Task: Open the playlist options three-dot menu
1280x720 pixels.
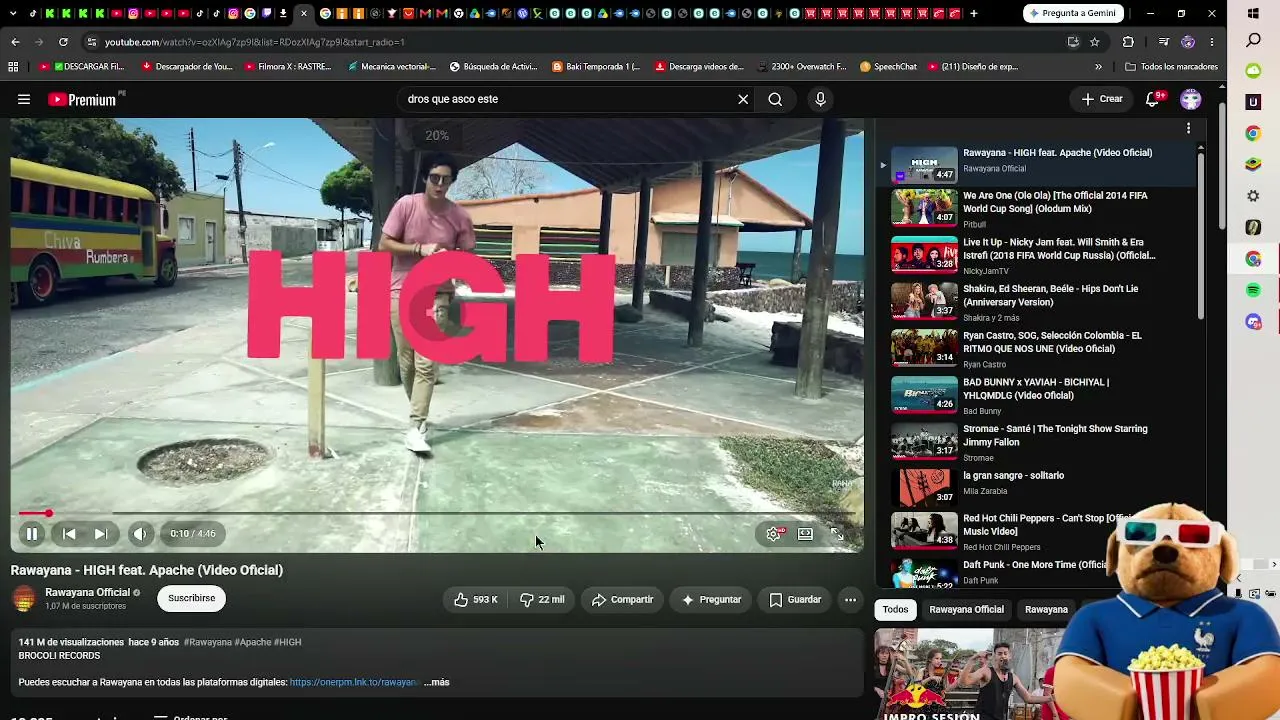Action: 1188,128
